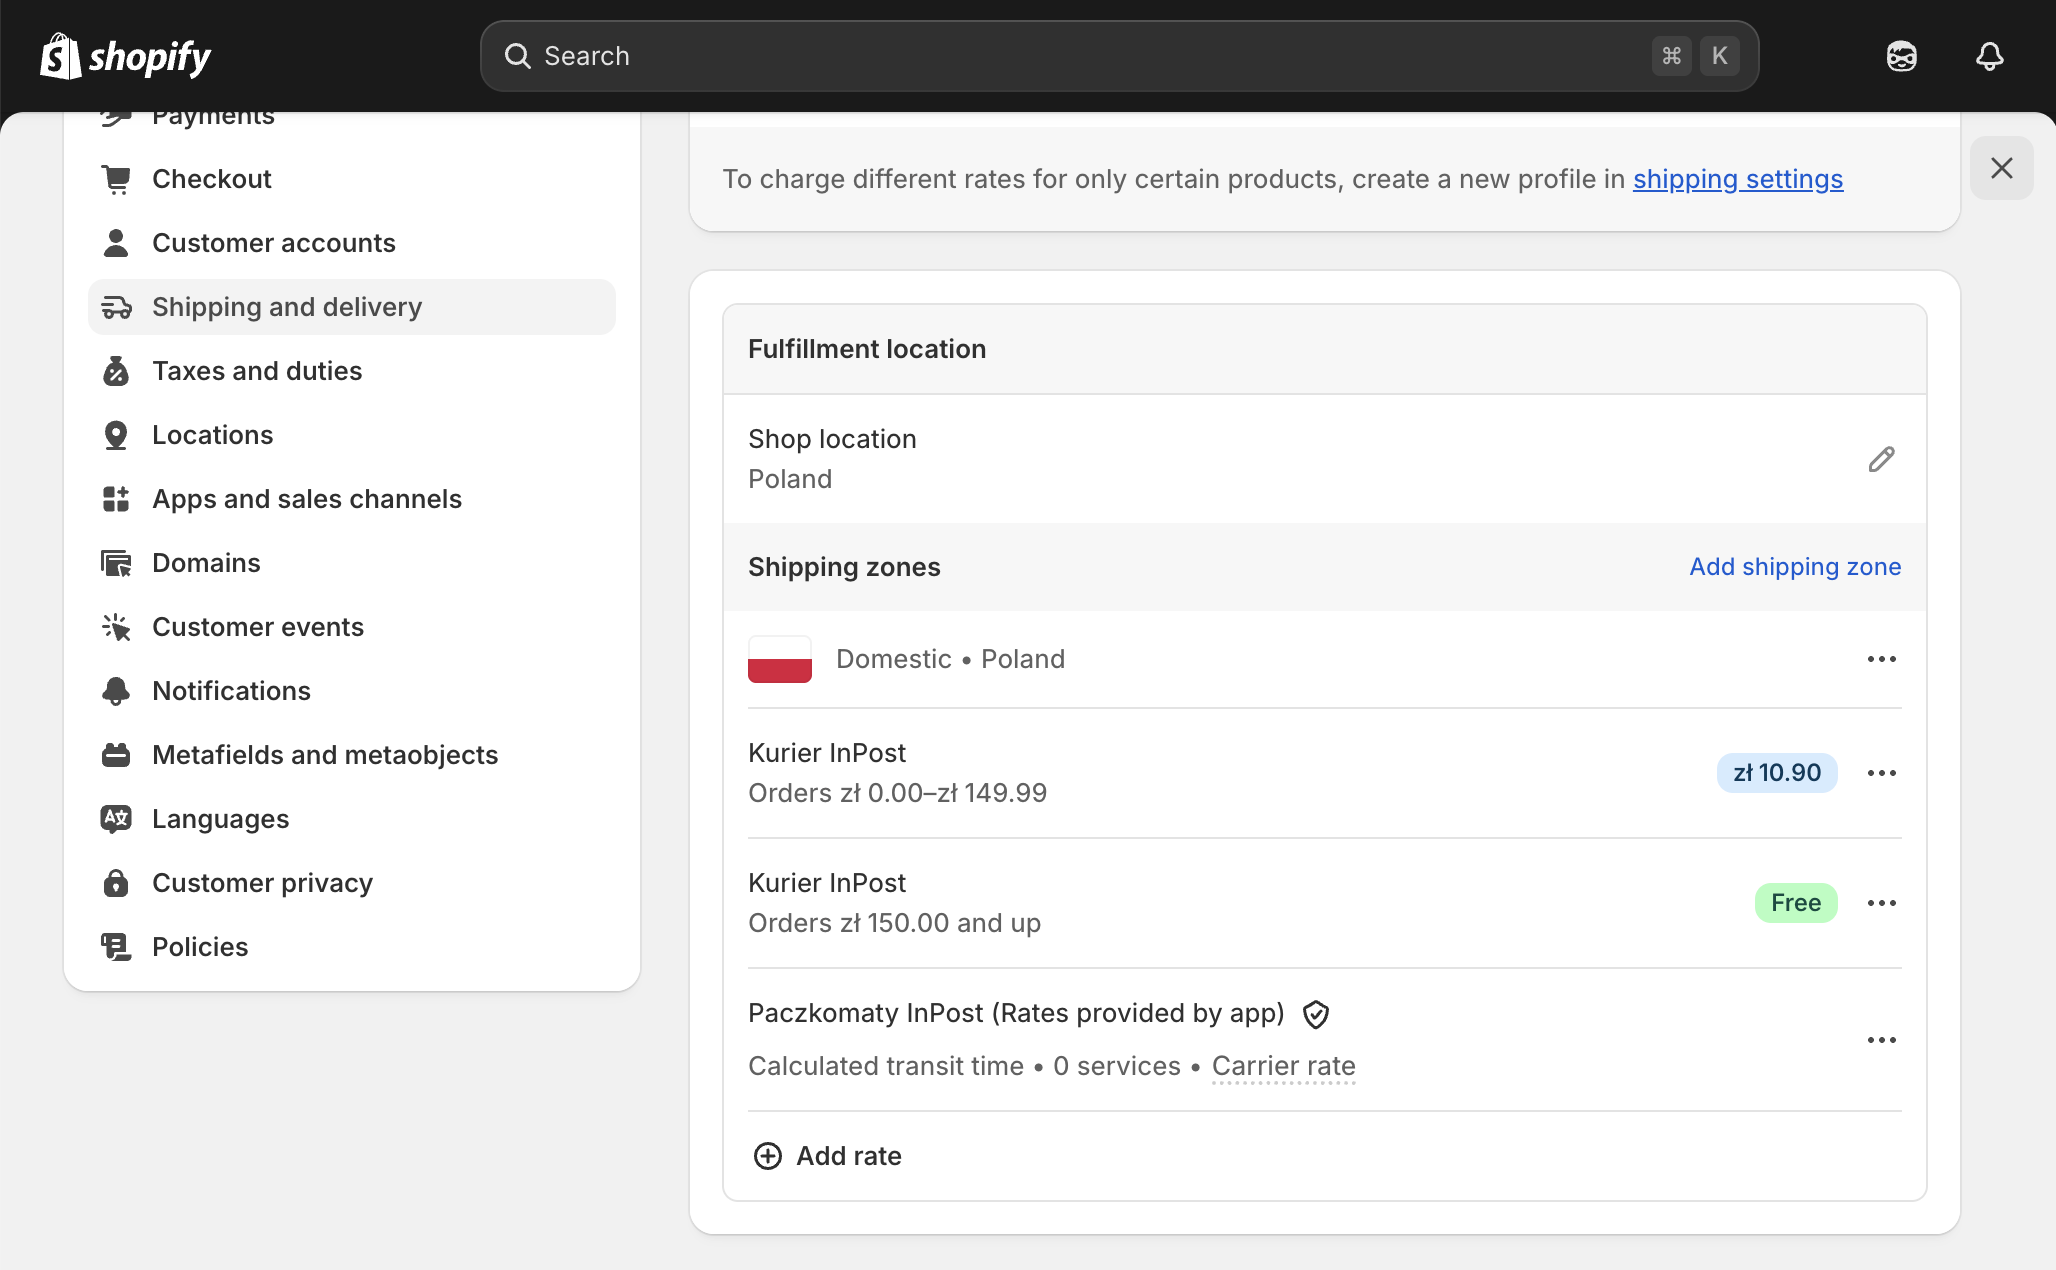Go to Languages settings
2056x1270 pixels.
click(x=352, y=819)
